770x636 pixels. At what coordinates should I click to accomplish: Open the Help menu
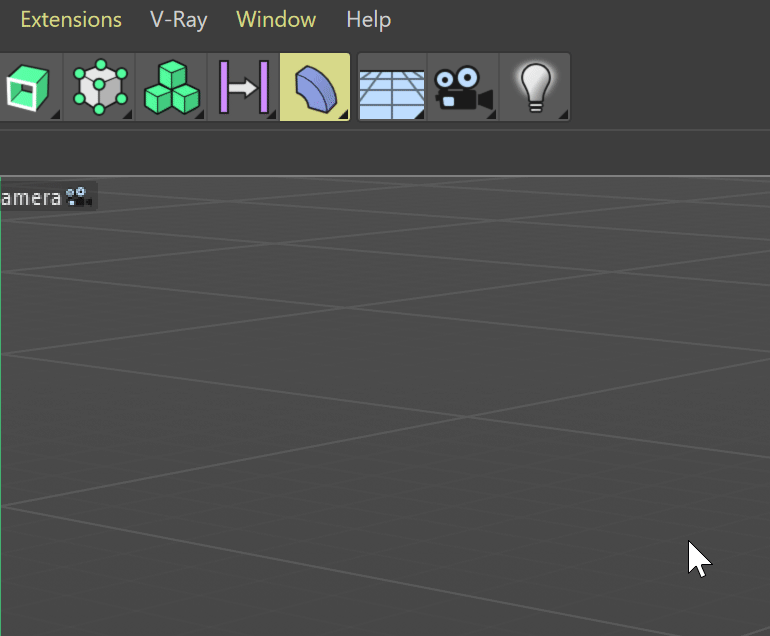coord(368,21)
